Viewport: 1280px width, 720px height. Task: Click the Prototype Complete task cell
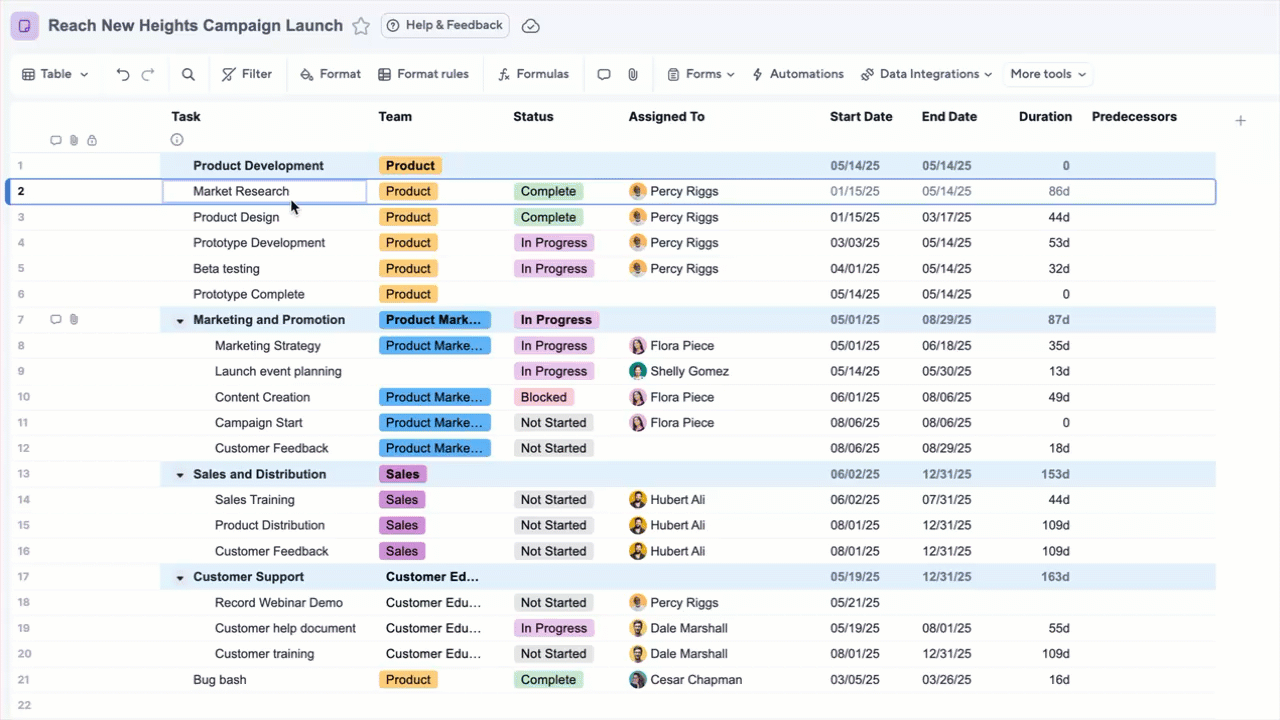pos(265,294)
